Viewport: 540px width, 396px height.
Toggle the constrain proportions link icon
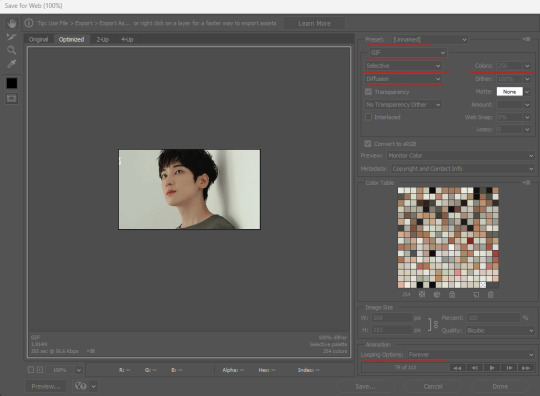point(436,324)
